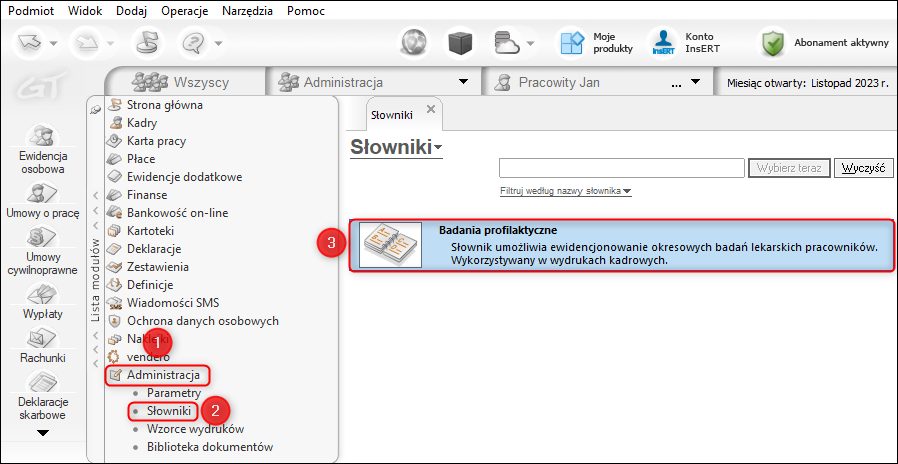Open Umowy o pracę shortcut
This screenshot has width=898, height=464.
click(x=43, y=202)
